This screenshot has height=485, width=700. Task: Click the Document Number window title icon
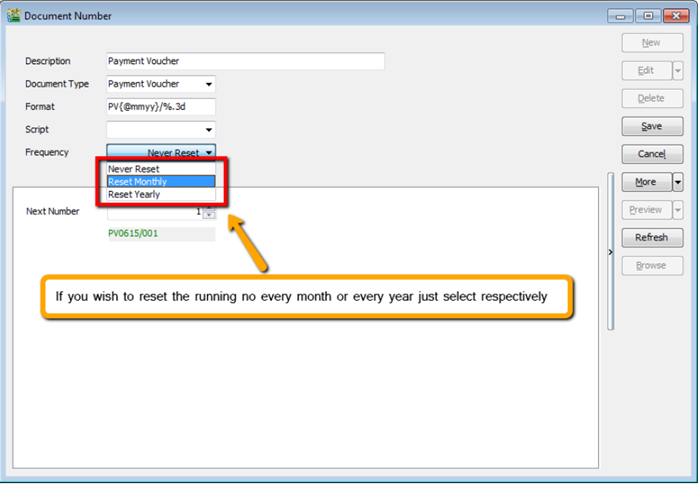tap(13, 16)
